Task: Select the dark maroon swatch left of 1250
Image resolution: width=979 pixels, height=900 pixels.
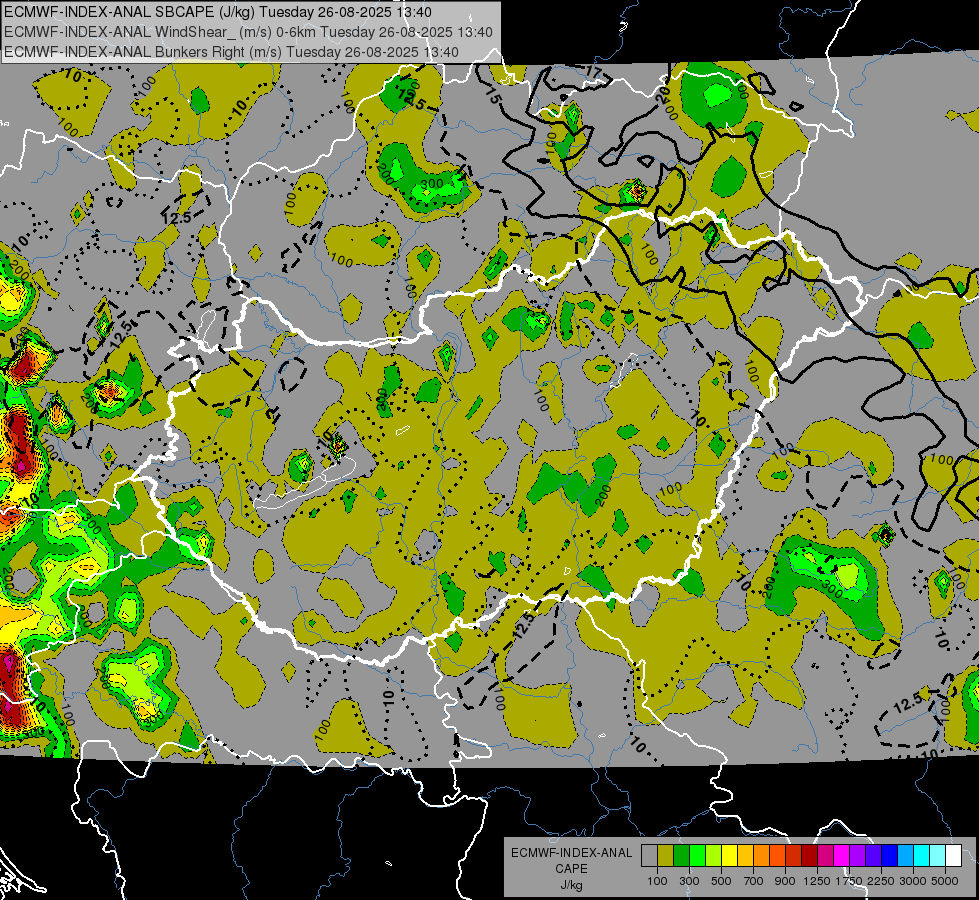Action: tap(809, 856)
